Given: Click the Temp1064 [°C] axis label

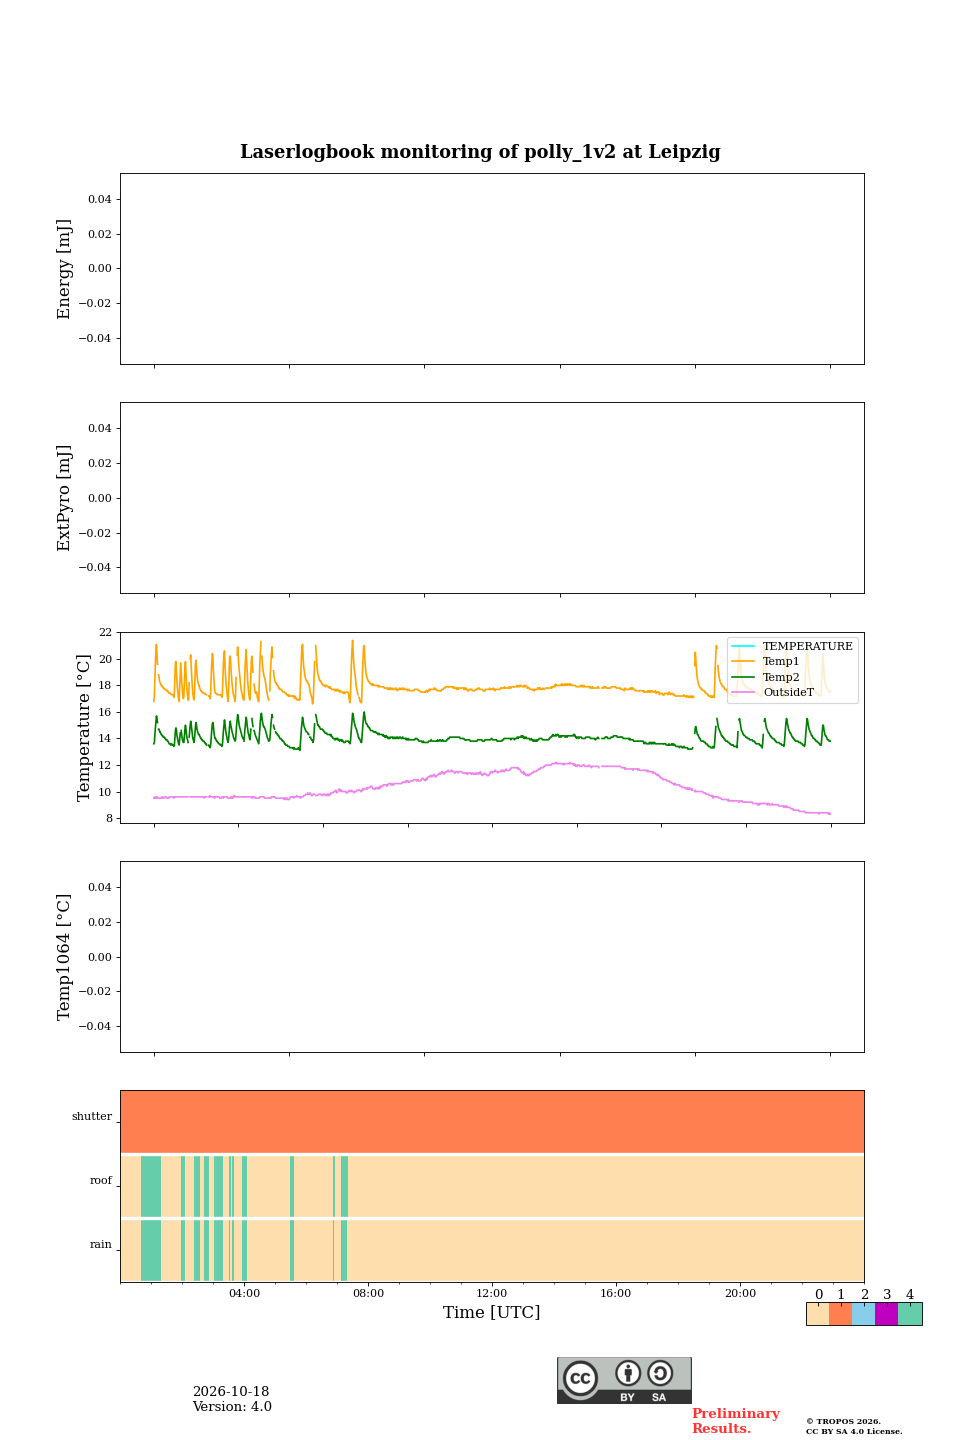Looking at the screenshot, I should point(65,957).
